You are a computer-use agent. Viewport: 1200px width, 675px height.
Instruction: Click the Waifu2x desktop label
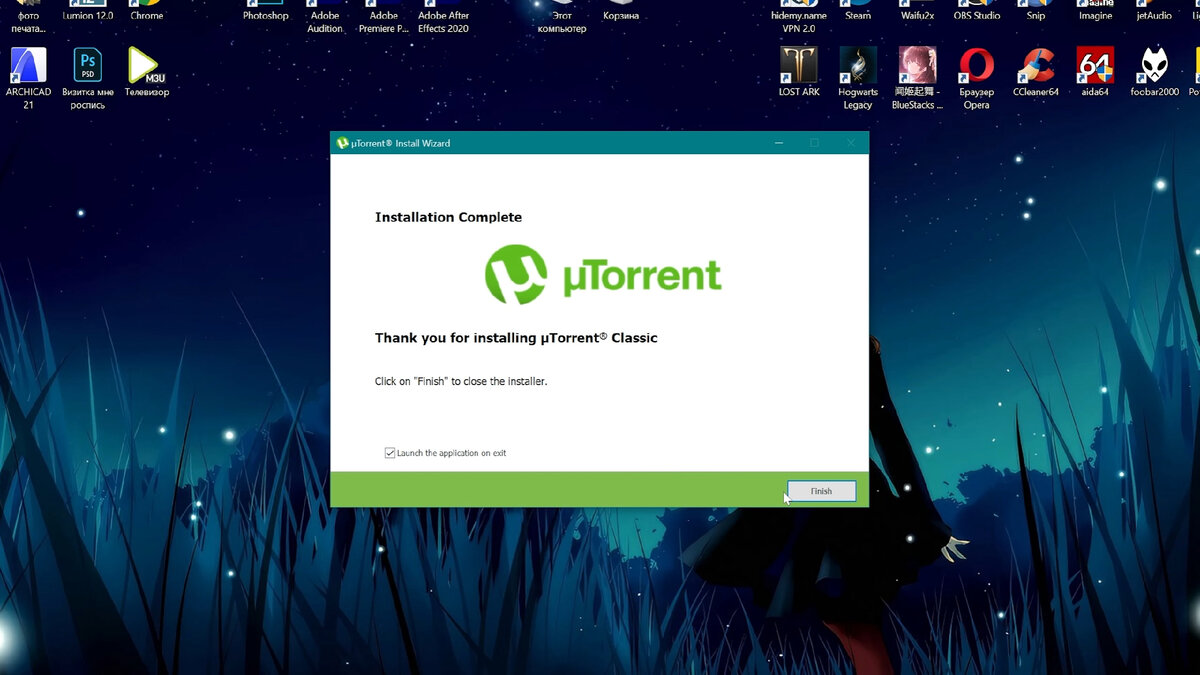tap(917, 16)
